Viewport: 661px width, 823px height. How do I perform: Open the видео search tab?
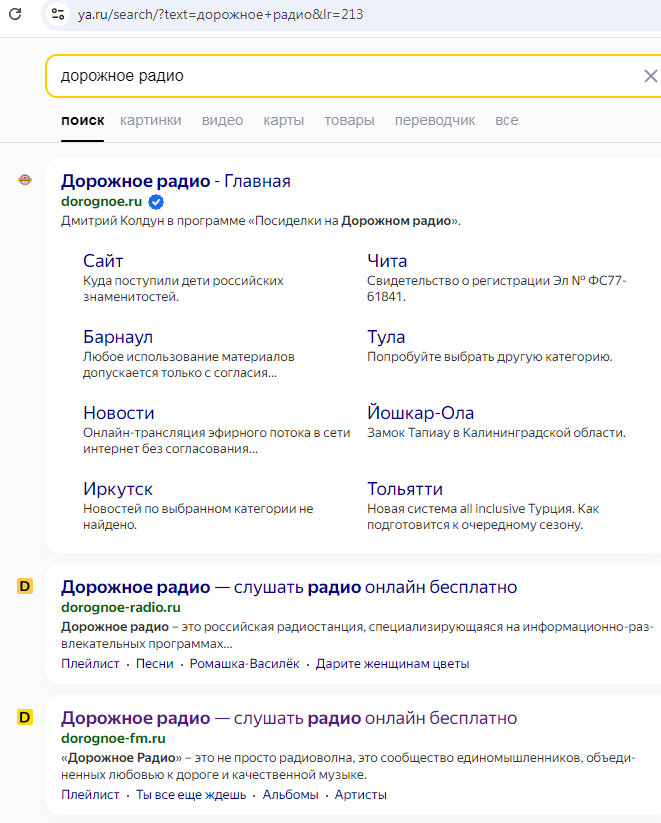[x=222, y=120]
